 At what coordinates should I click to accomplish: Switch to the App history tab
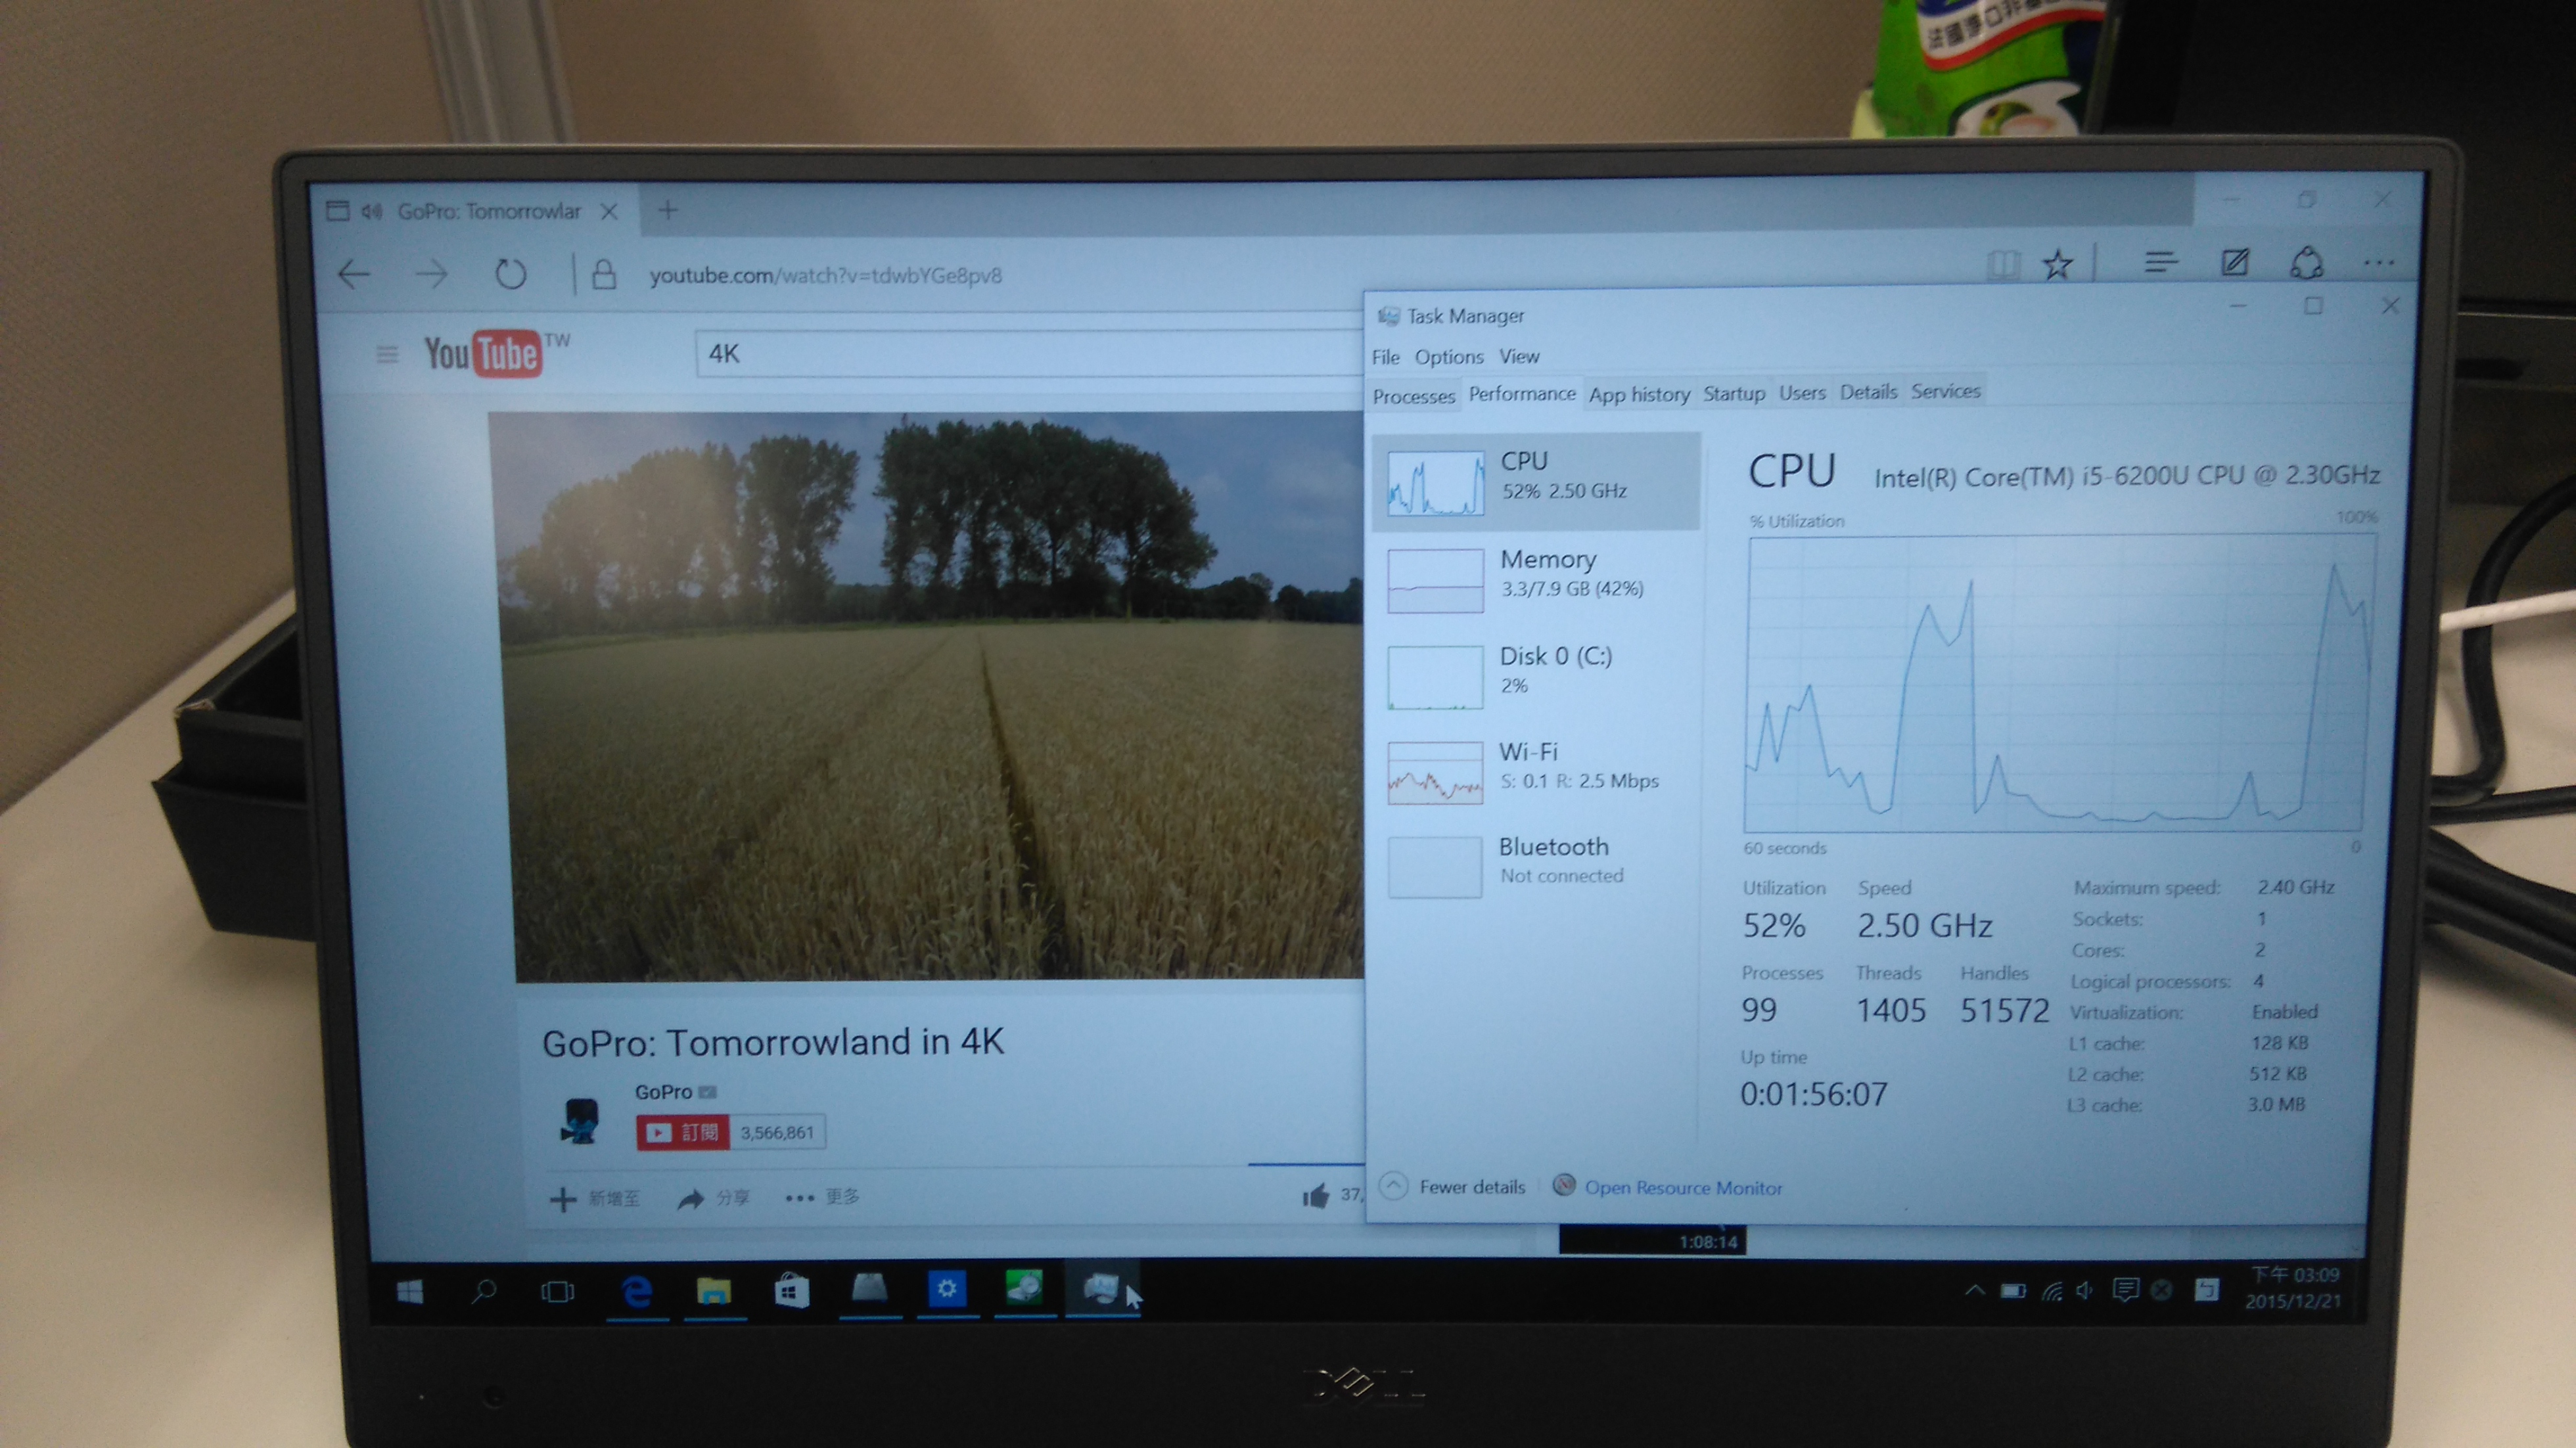click(1639, 394)
